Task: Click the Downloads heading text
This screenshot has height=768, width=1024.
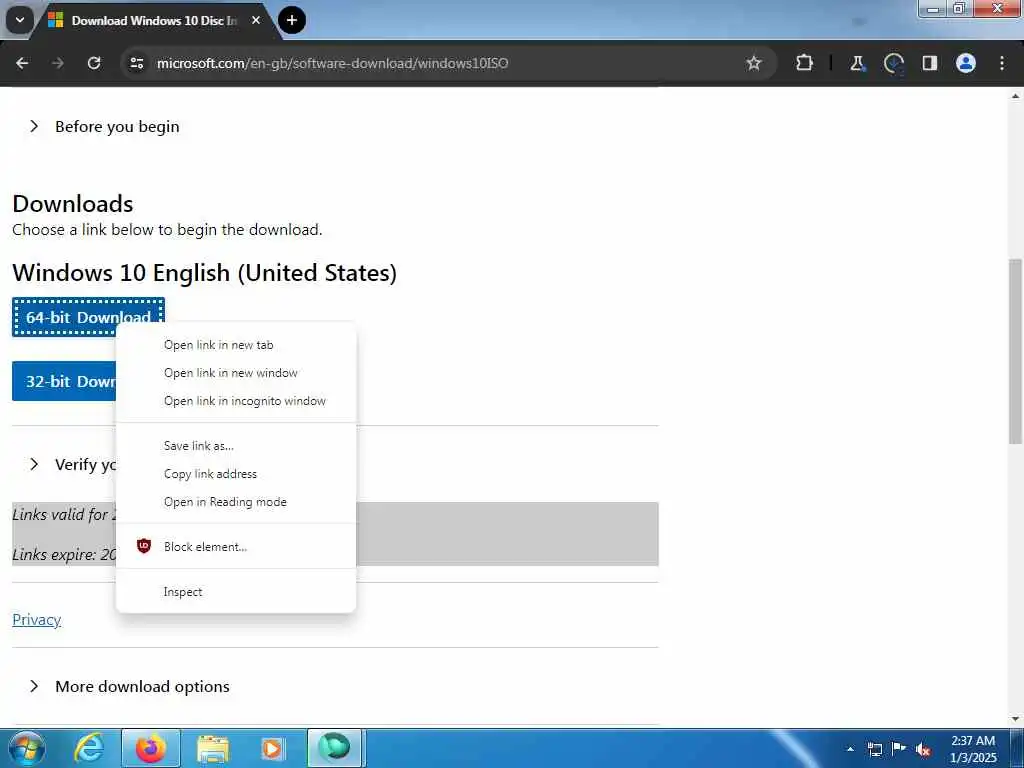Action: 72,204
